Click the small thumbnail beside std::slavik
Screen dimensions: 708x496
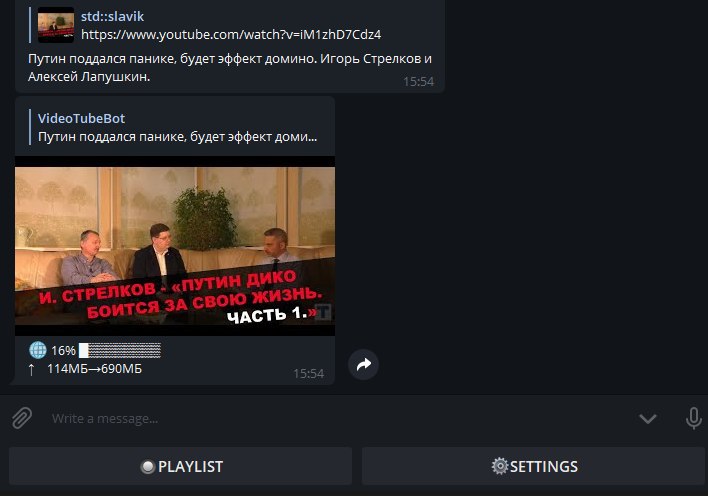coord(56,25)
